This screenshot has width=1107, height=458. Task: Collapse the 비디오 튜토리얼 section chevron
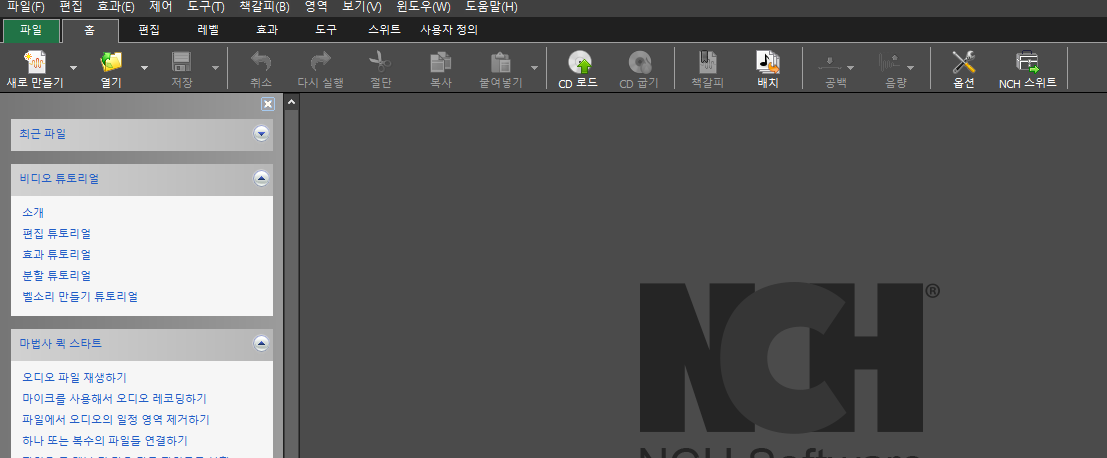[262, 179]
